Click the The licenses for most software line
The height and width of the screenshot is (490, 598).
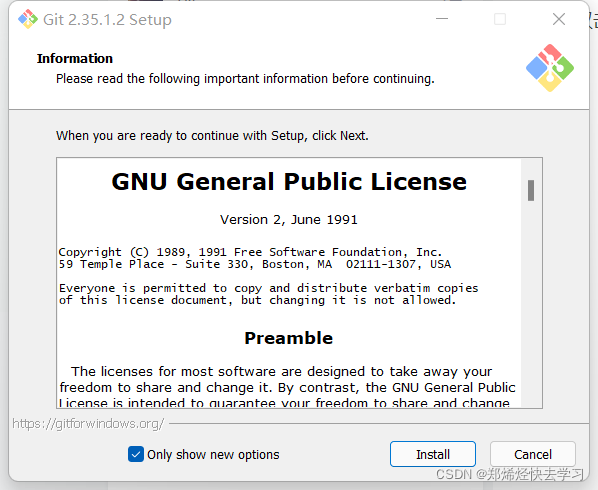coord(281,371)
